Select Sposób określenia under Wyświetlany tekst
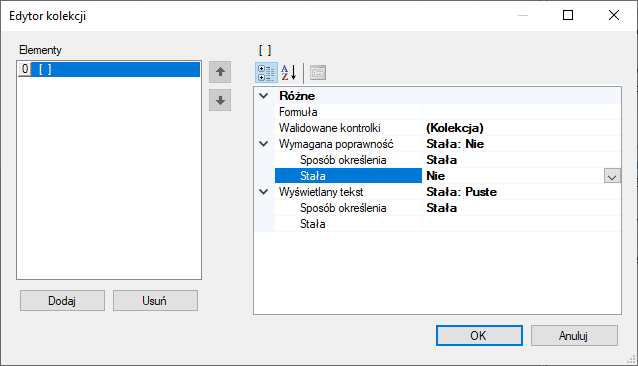Viewport: 638px width, 366px height. click(x=348, y=208)
